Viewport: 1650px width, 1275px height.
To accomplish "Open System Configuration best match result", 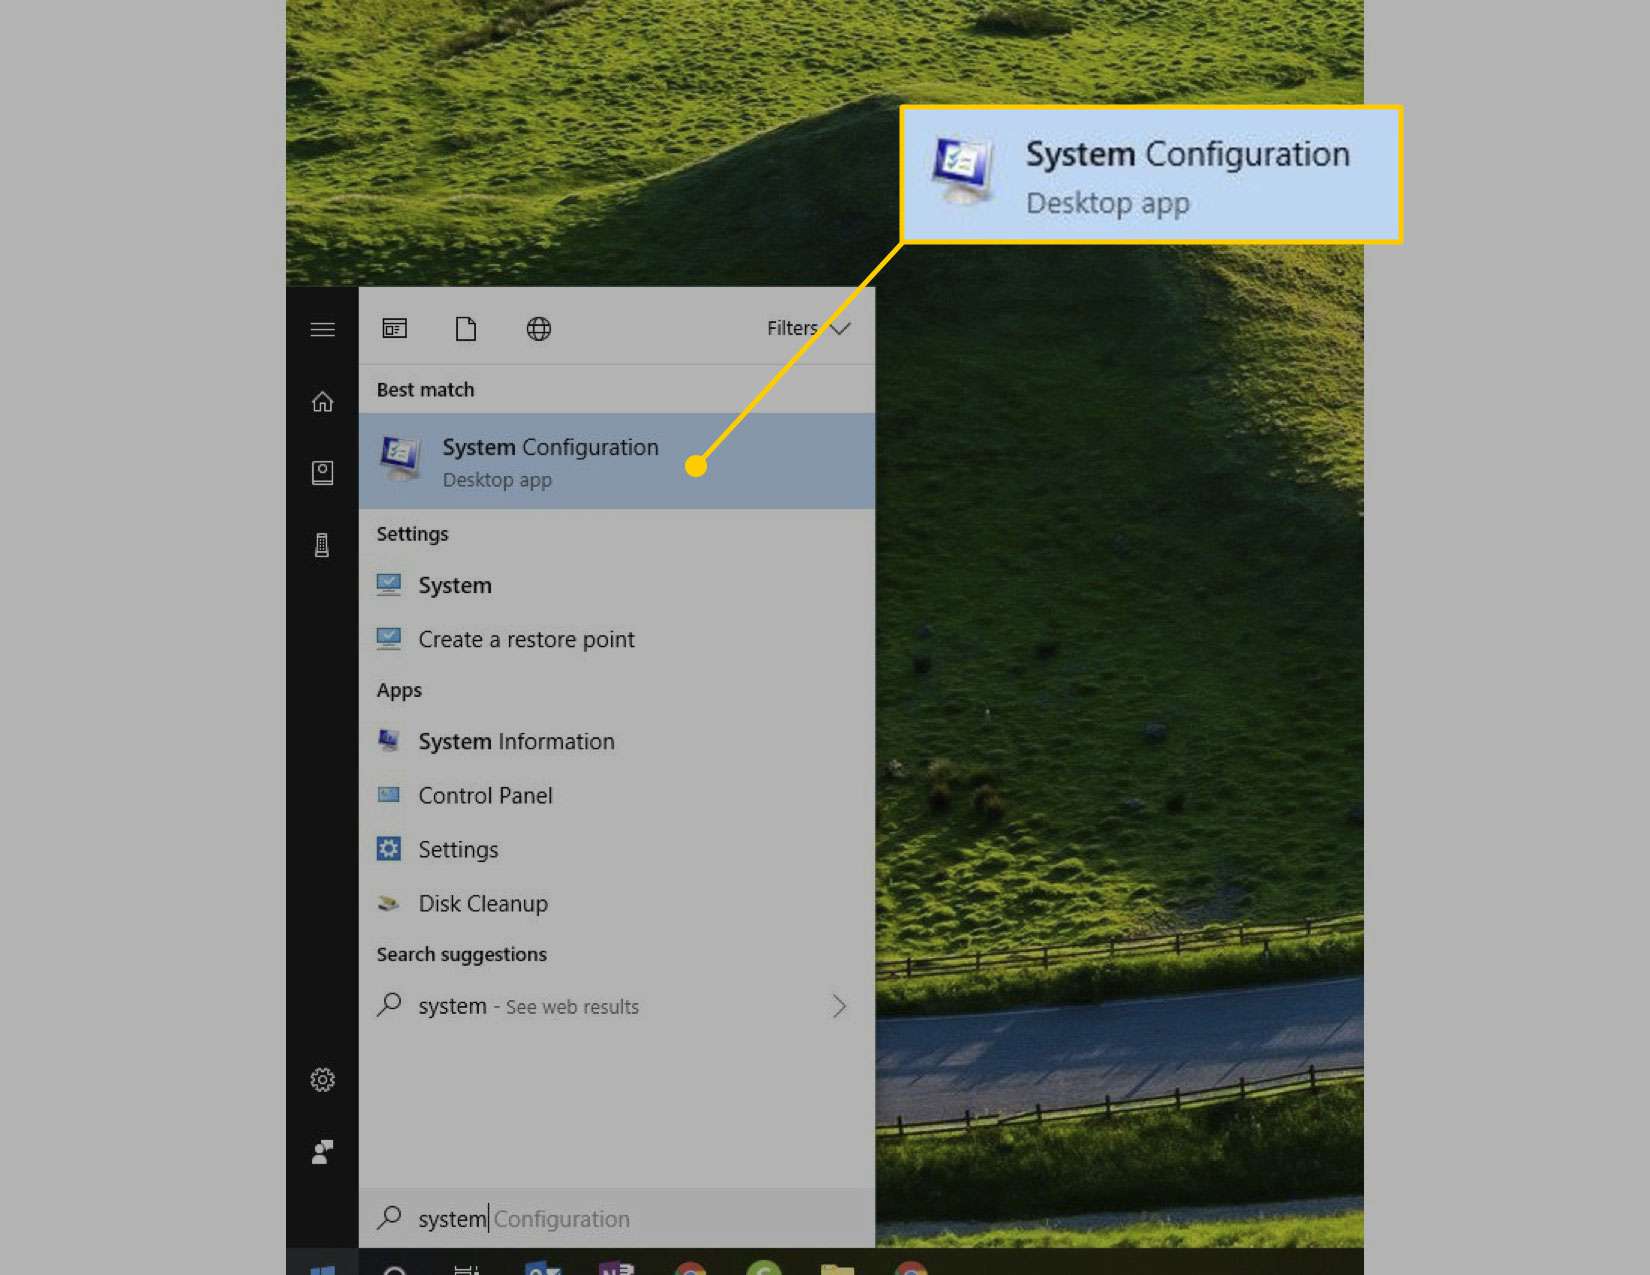I will (x=617, y=461).
